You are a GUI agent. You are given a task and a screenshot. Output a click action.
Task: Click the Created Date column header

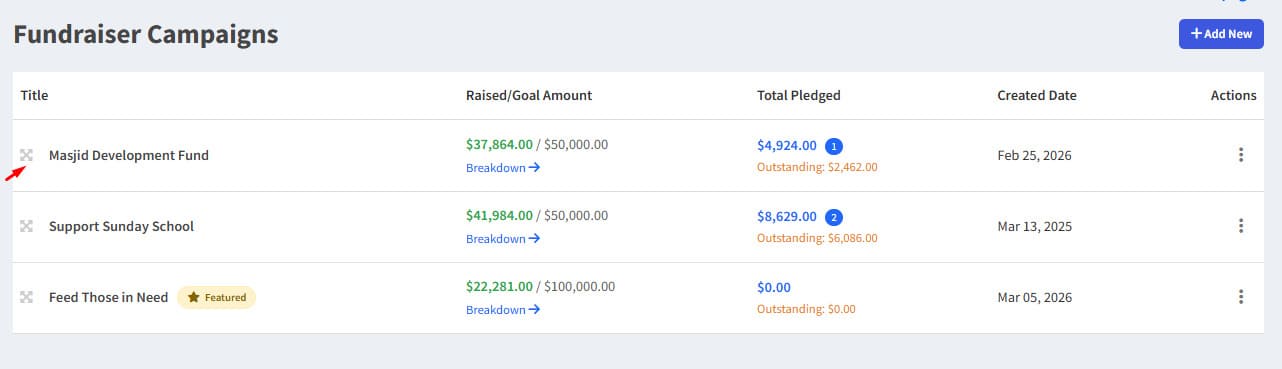pos(1037,95)
